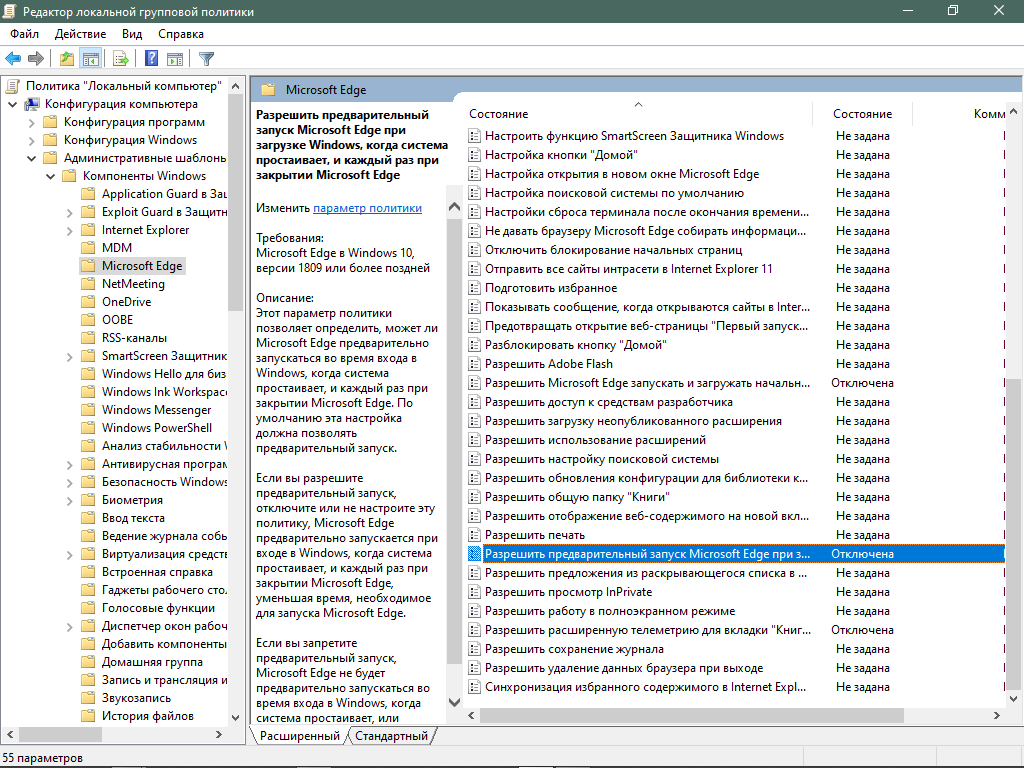Click the policy icon beside 'Разрешить просмотр InPrivate'
This screenshot has width=1024, height=768.
click(474, 592)
